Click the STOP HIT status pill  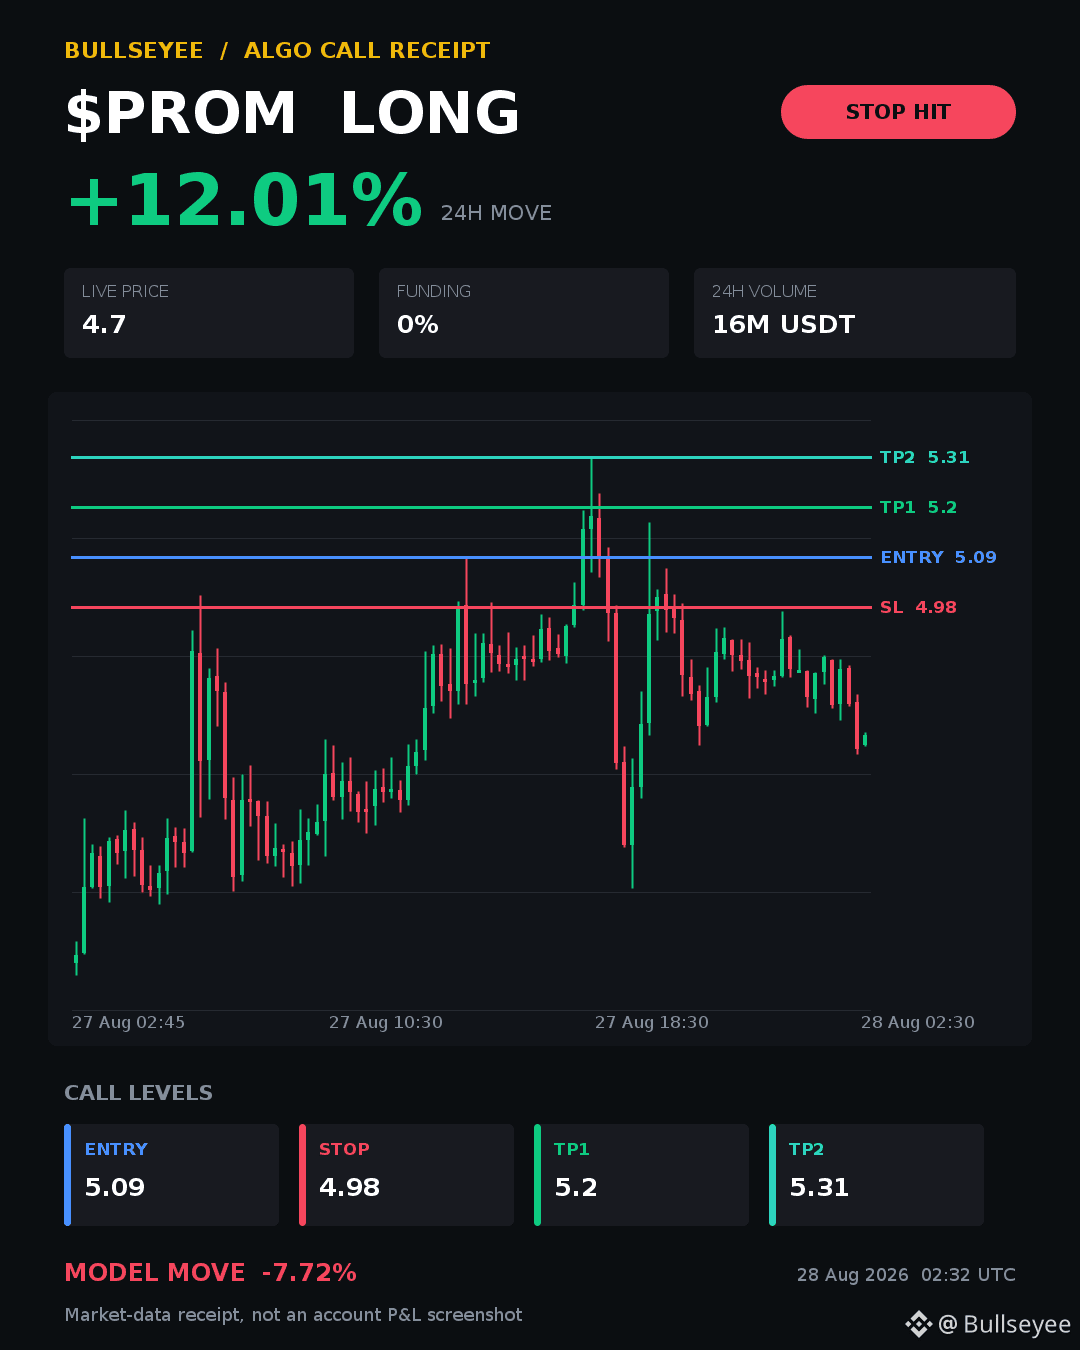pyautogui.click(x=898, y=112)
